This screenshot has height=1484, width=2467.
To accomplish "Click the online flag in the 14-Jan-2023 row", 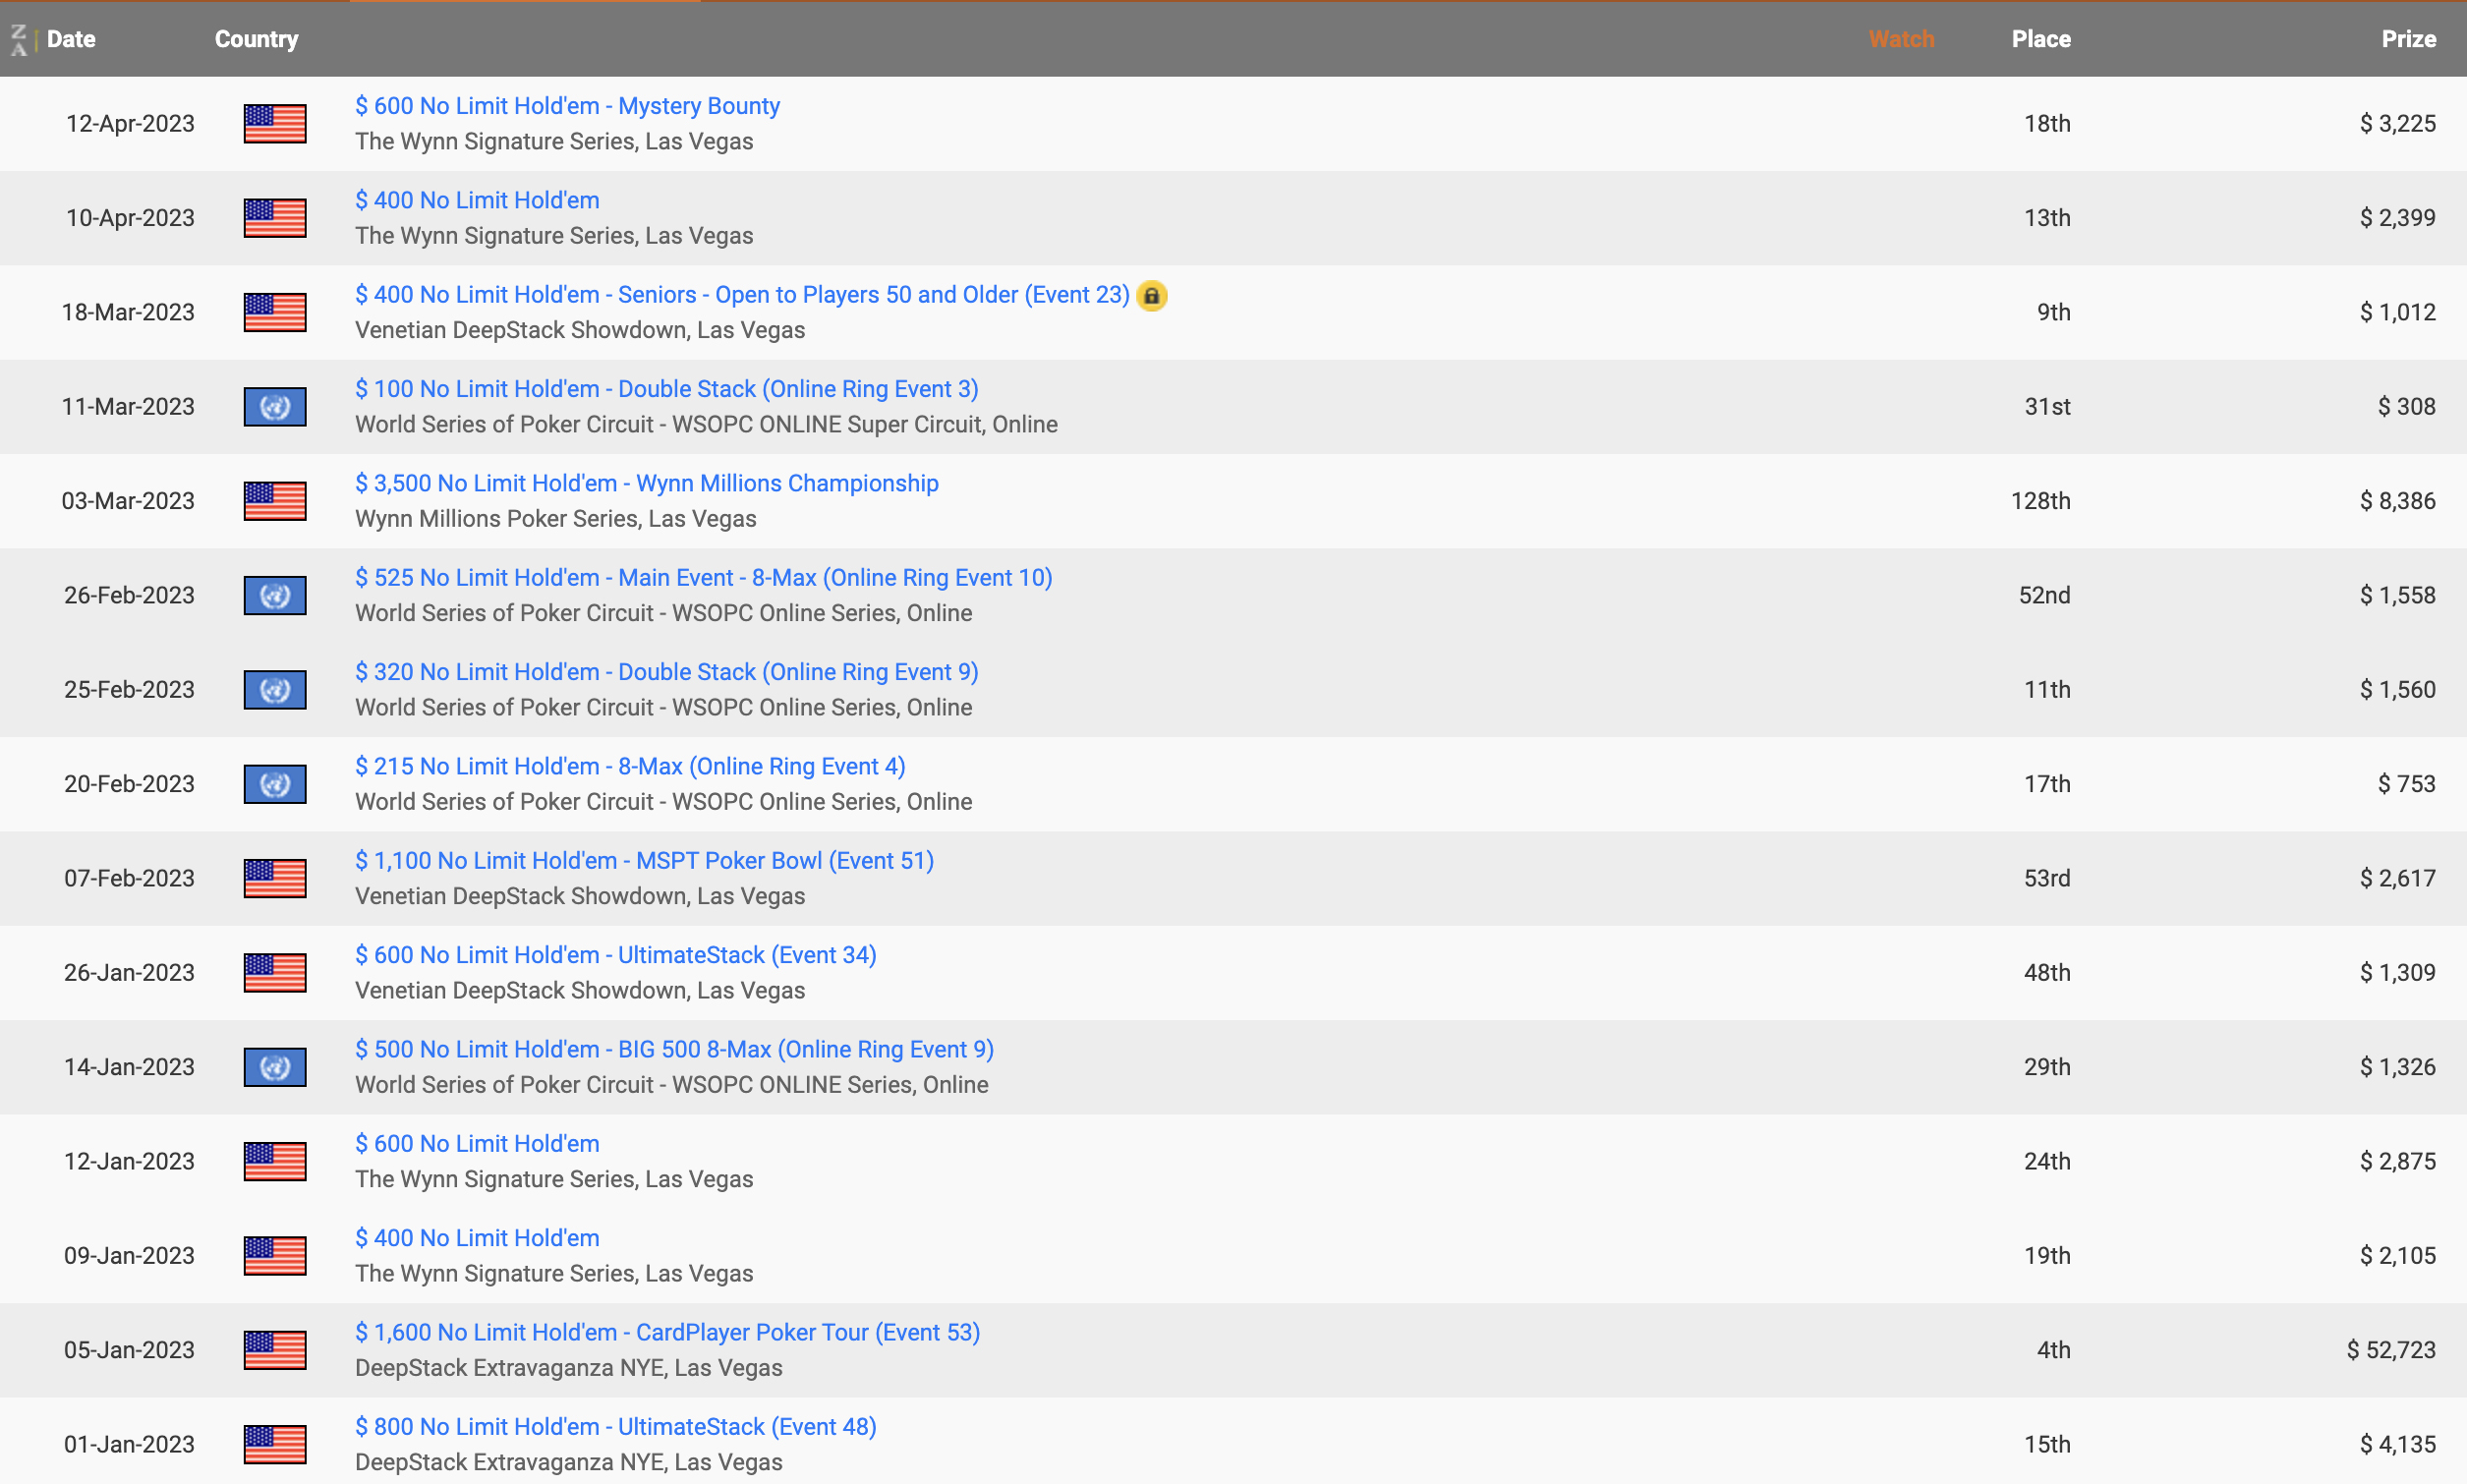I will (275, 1067).
